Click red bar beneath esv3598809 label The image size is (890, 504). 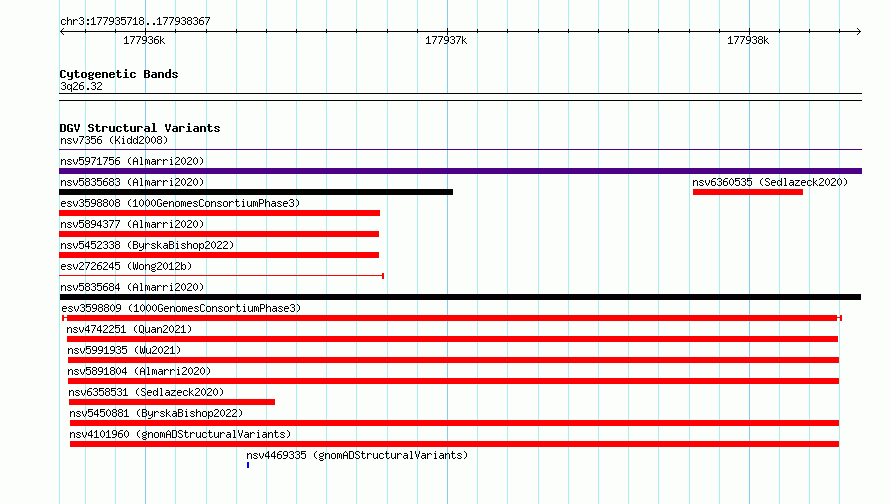pos(452,318)
